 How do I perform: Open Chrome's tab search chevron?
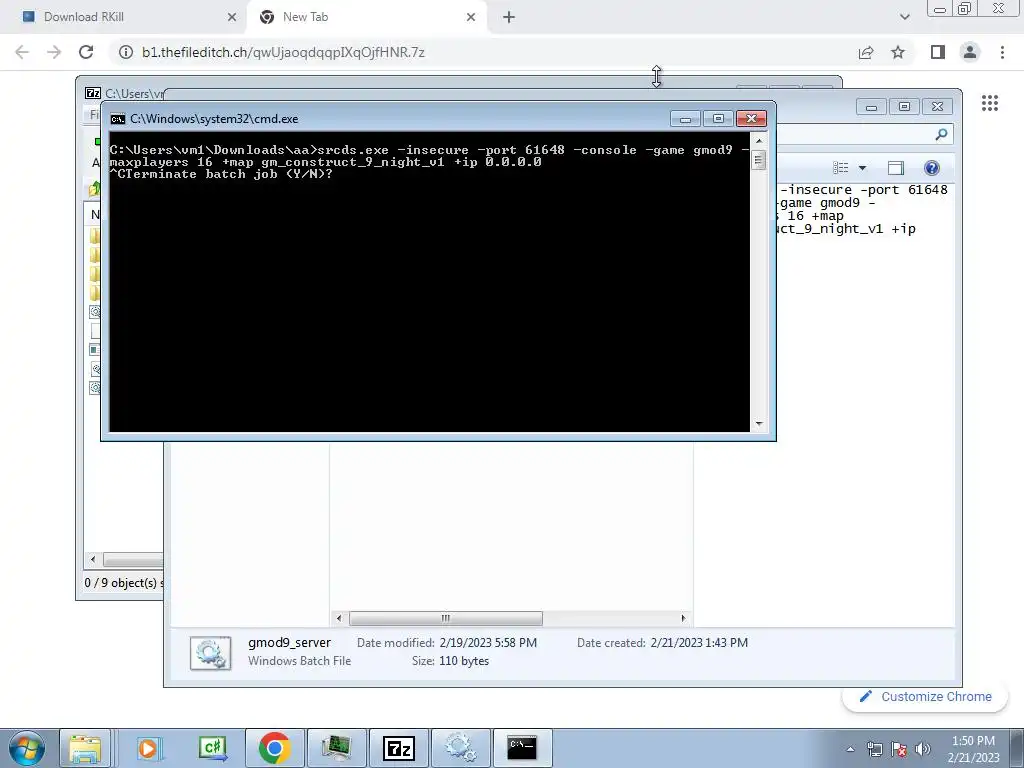(904, 17)
